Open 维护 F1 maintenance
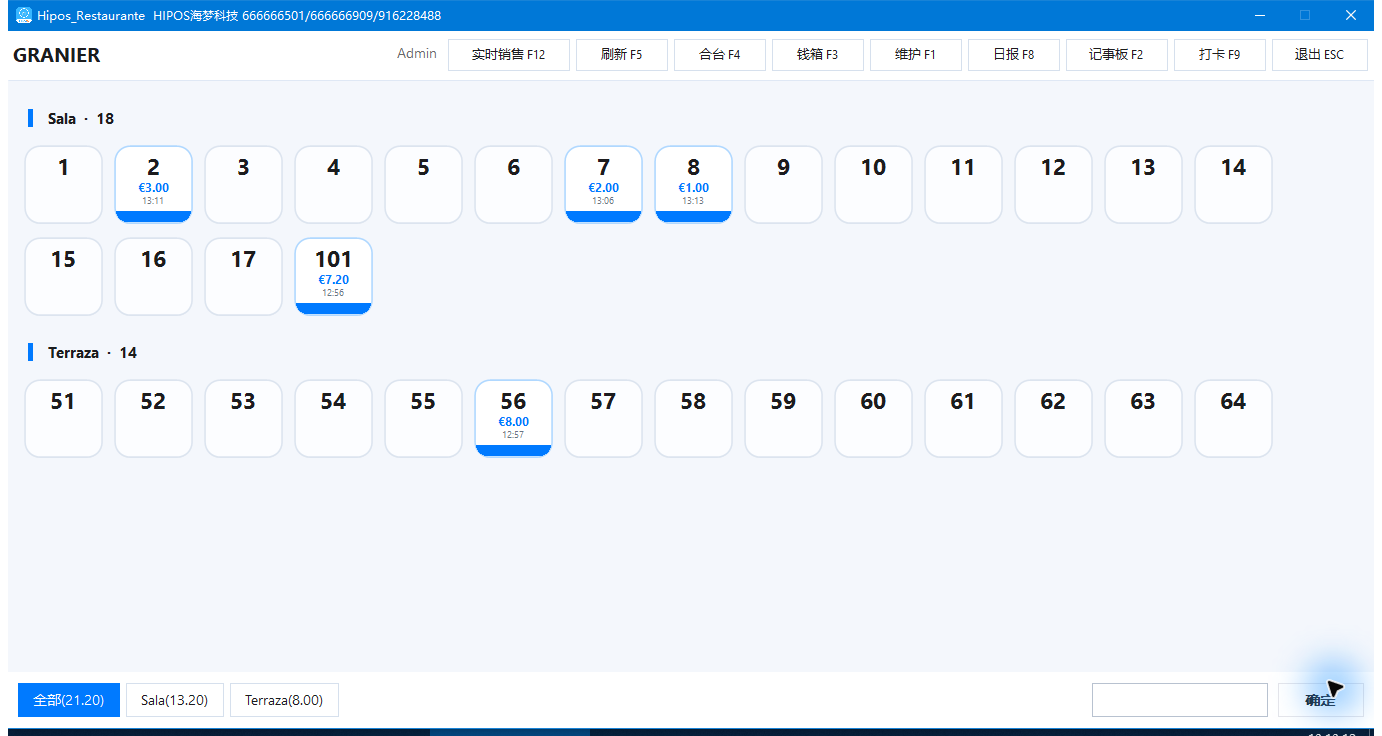Image resolution: width=1382 pixels, height=736 pixels. [916, 55]
